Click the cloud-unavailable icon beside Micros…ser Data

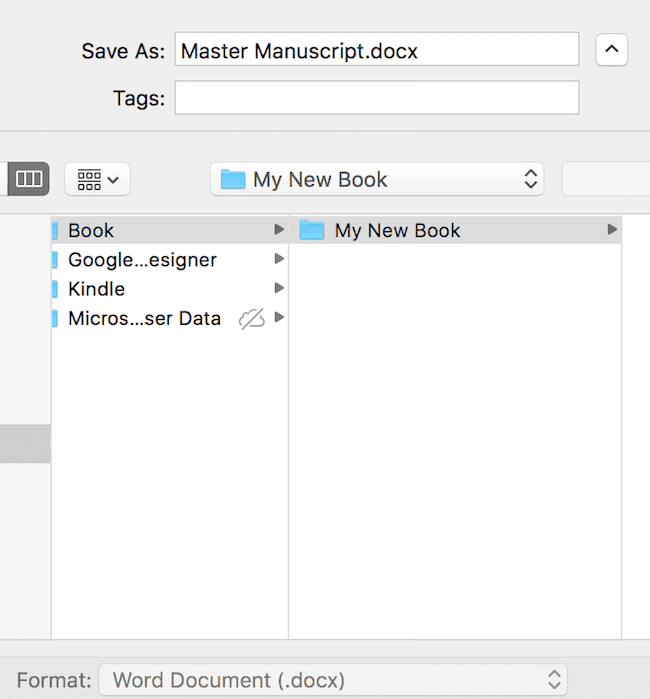click(251, 319)
